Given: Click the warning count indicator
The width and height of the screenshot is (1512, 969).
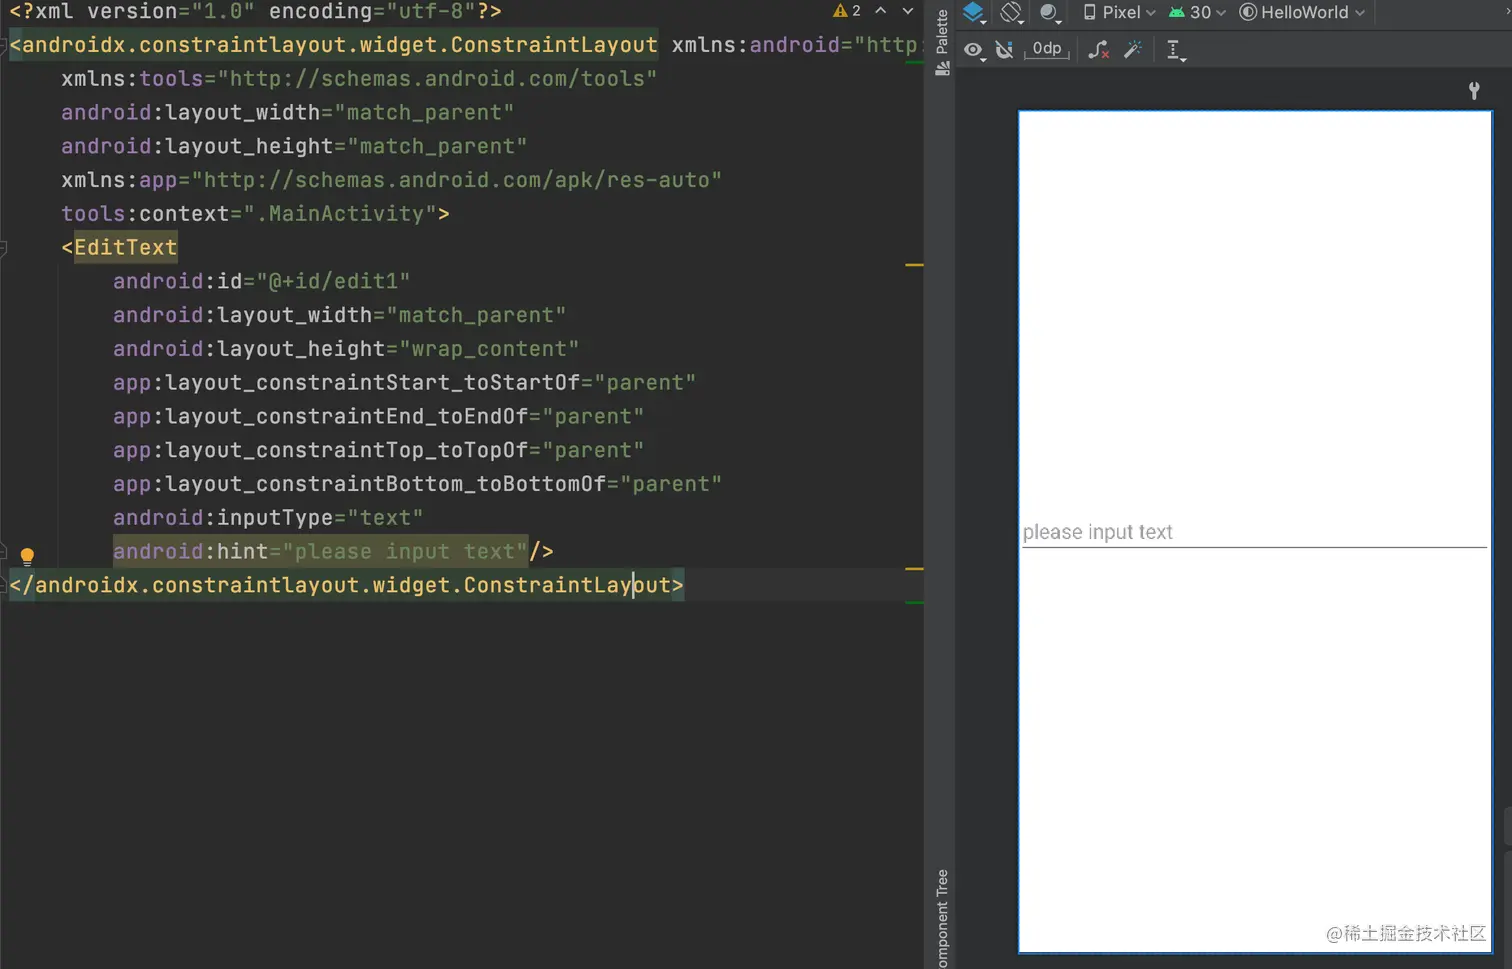Looking at the screenshot, I should click(x=847, y=11).
